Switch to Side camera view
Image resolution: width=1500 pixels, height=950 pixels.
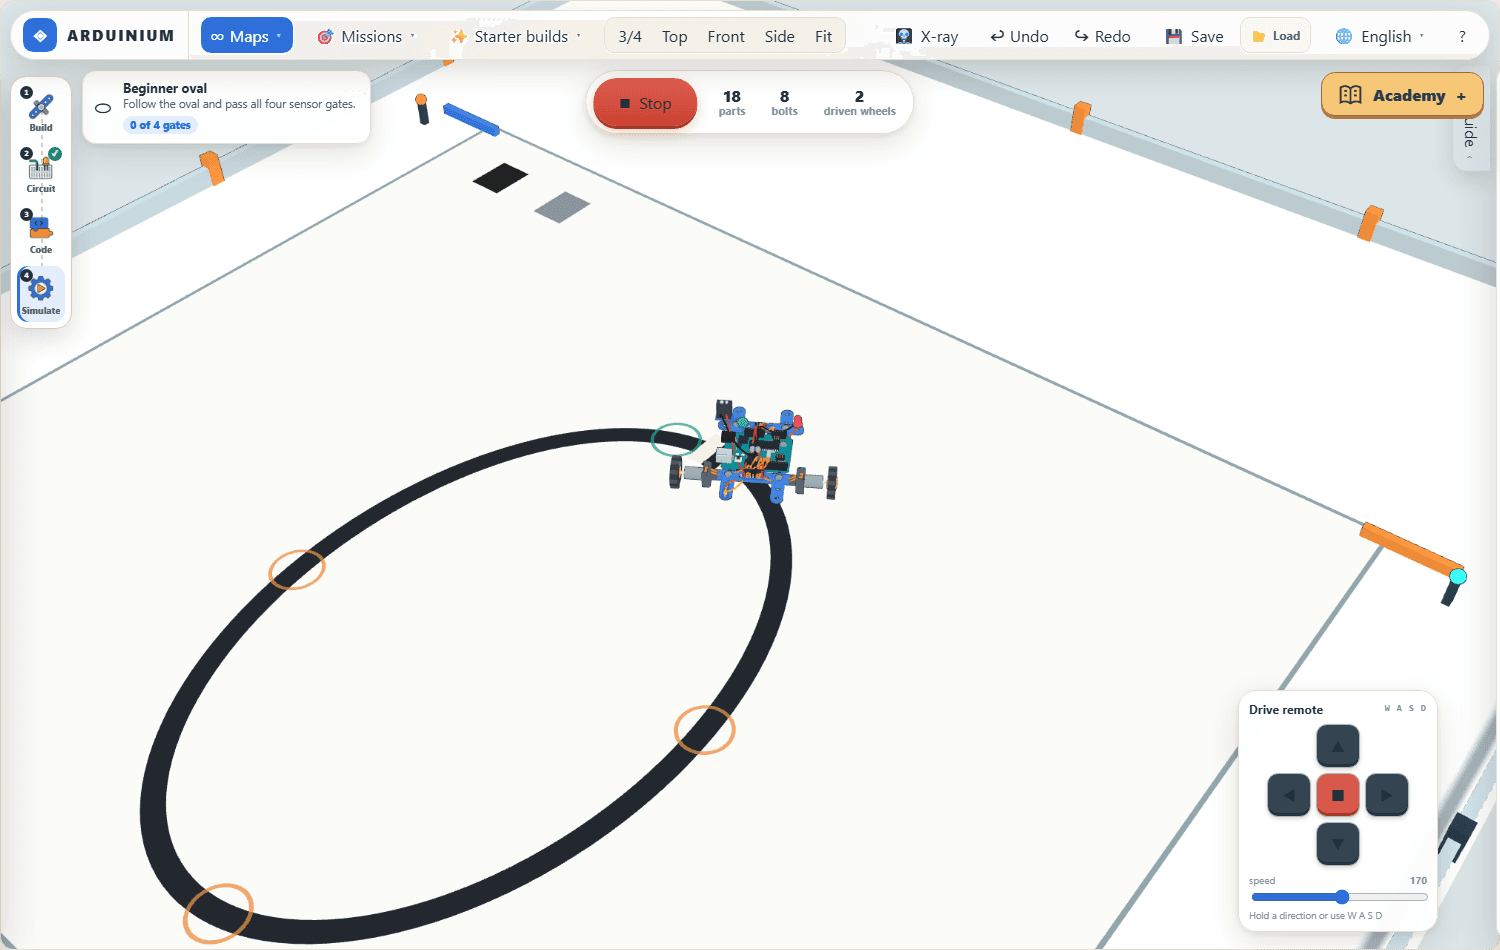point(780,36)
